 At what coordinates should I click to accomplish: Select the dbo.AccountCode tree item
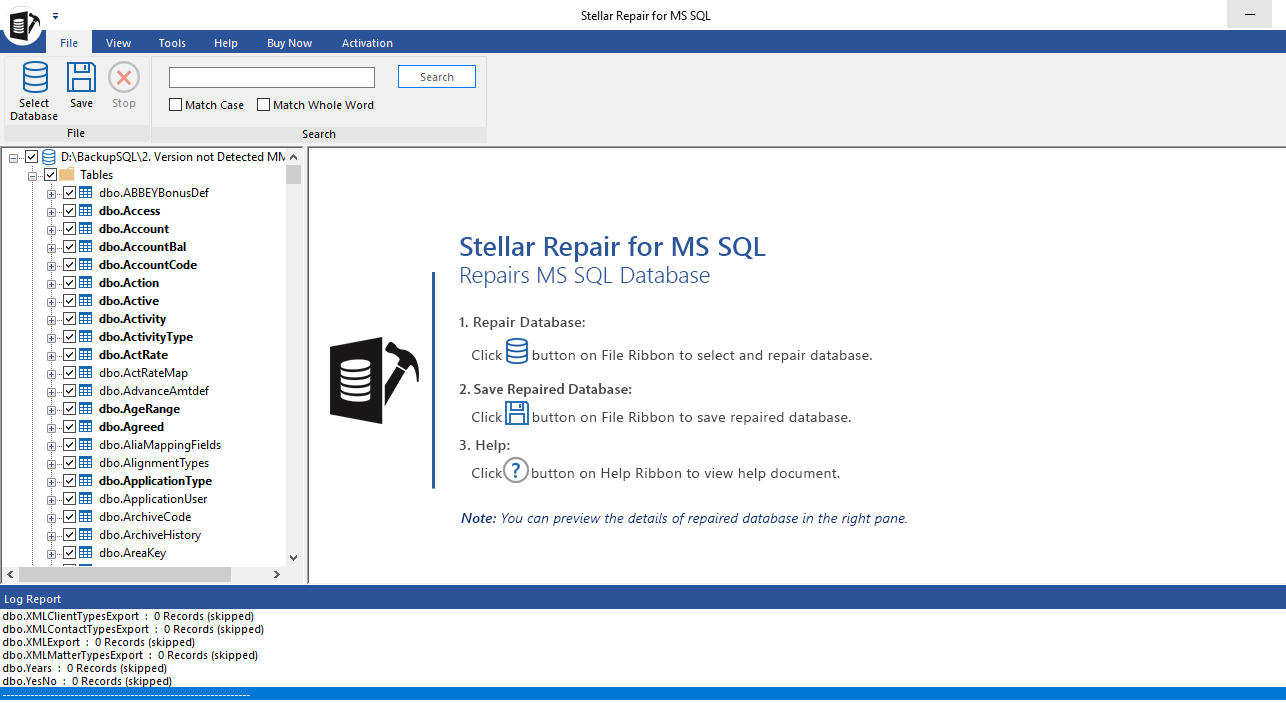(x=148, y=265)
